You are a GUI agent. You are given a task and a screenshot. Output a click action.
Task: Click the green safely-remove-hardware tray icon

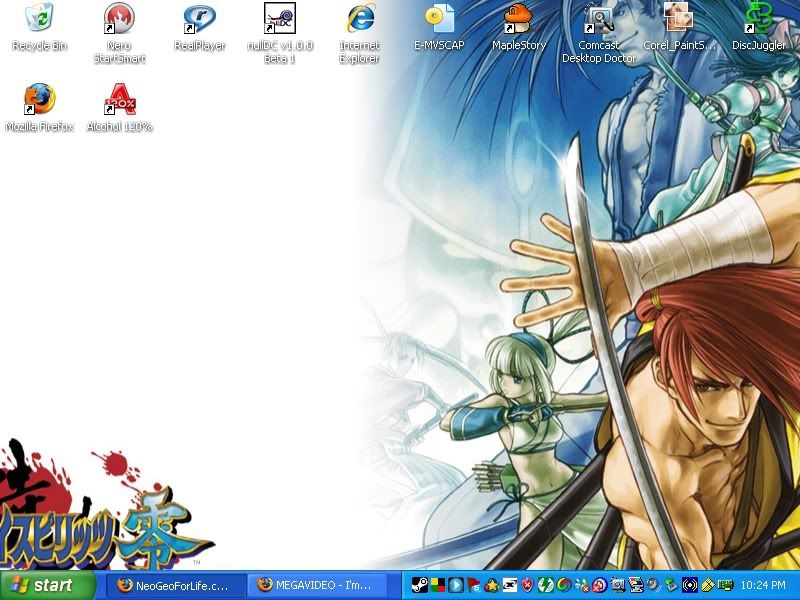pos(671,585)
